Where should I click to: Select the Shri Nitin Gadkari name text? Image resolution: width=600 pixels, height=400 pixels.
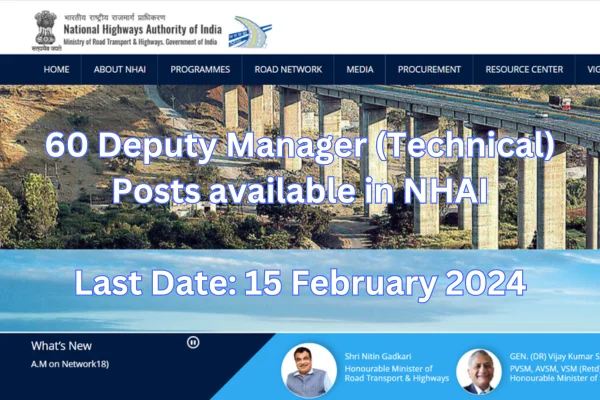point(378,356)
